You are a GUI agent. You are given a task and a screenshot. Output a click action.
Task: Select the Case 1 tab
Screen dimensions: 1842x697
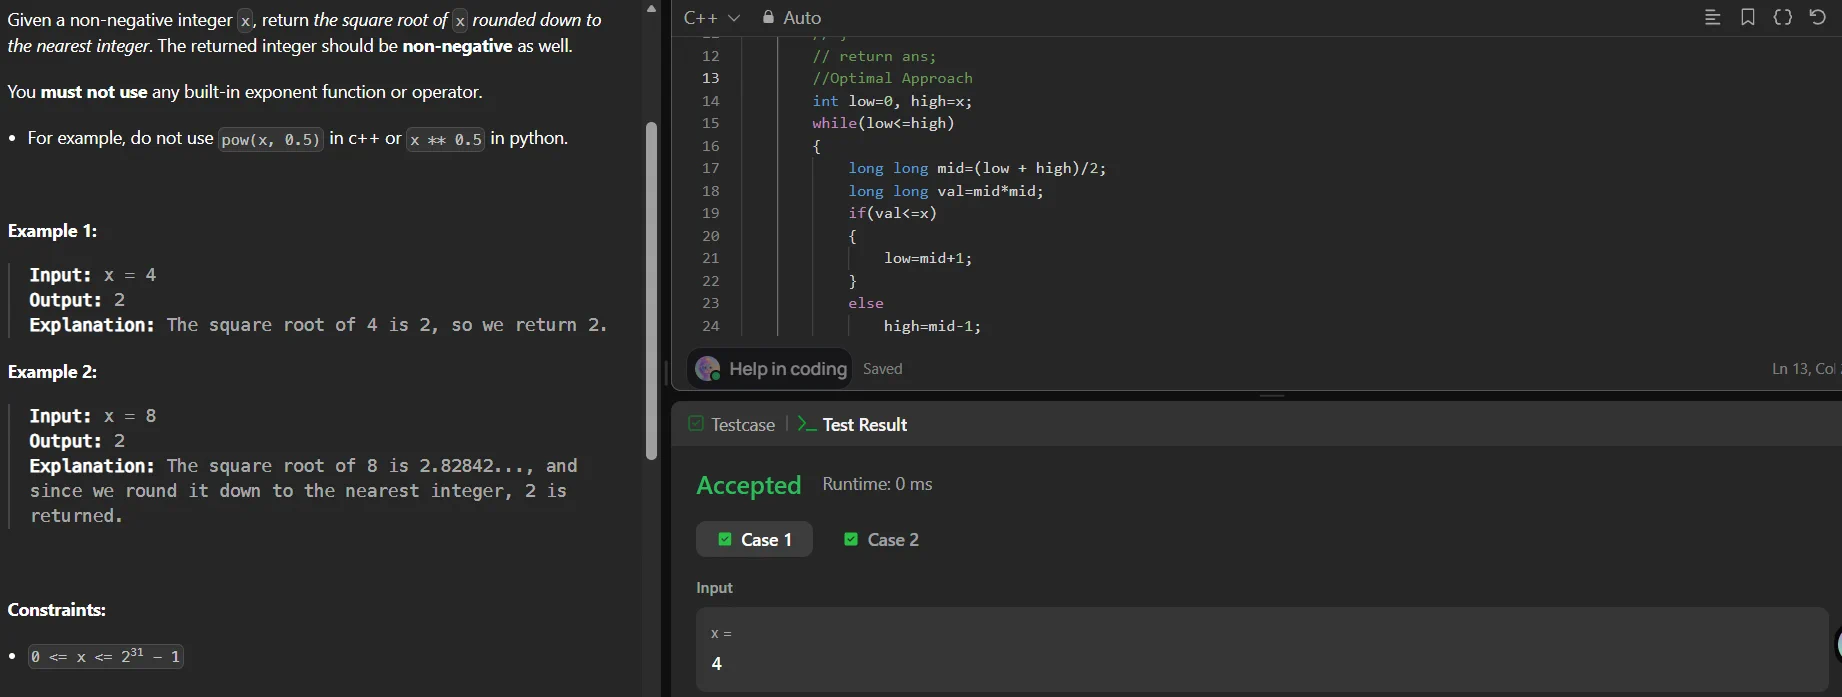pyautogui.click(x=754, y=540)
